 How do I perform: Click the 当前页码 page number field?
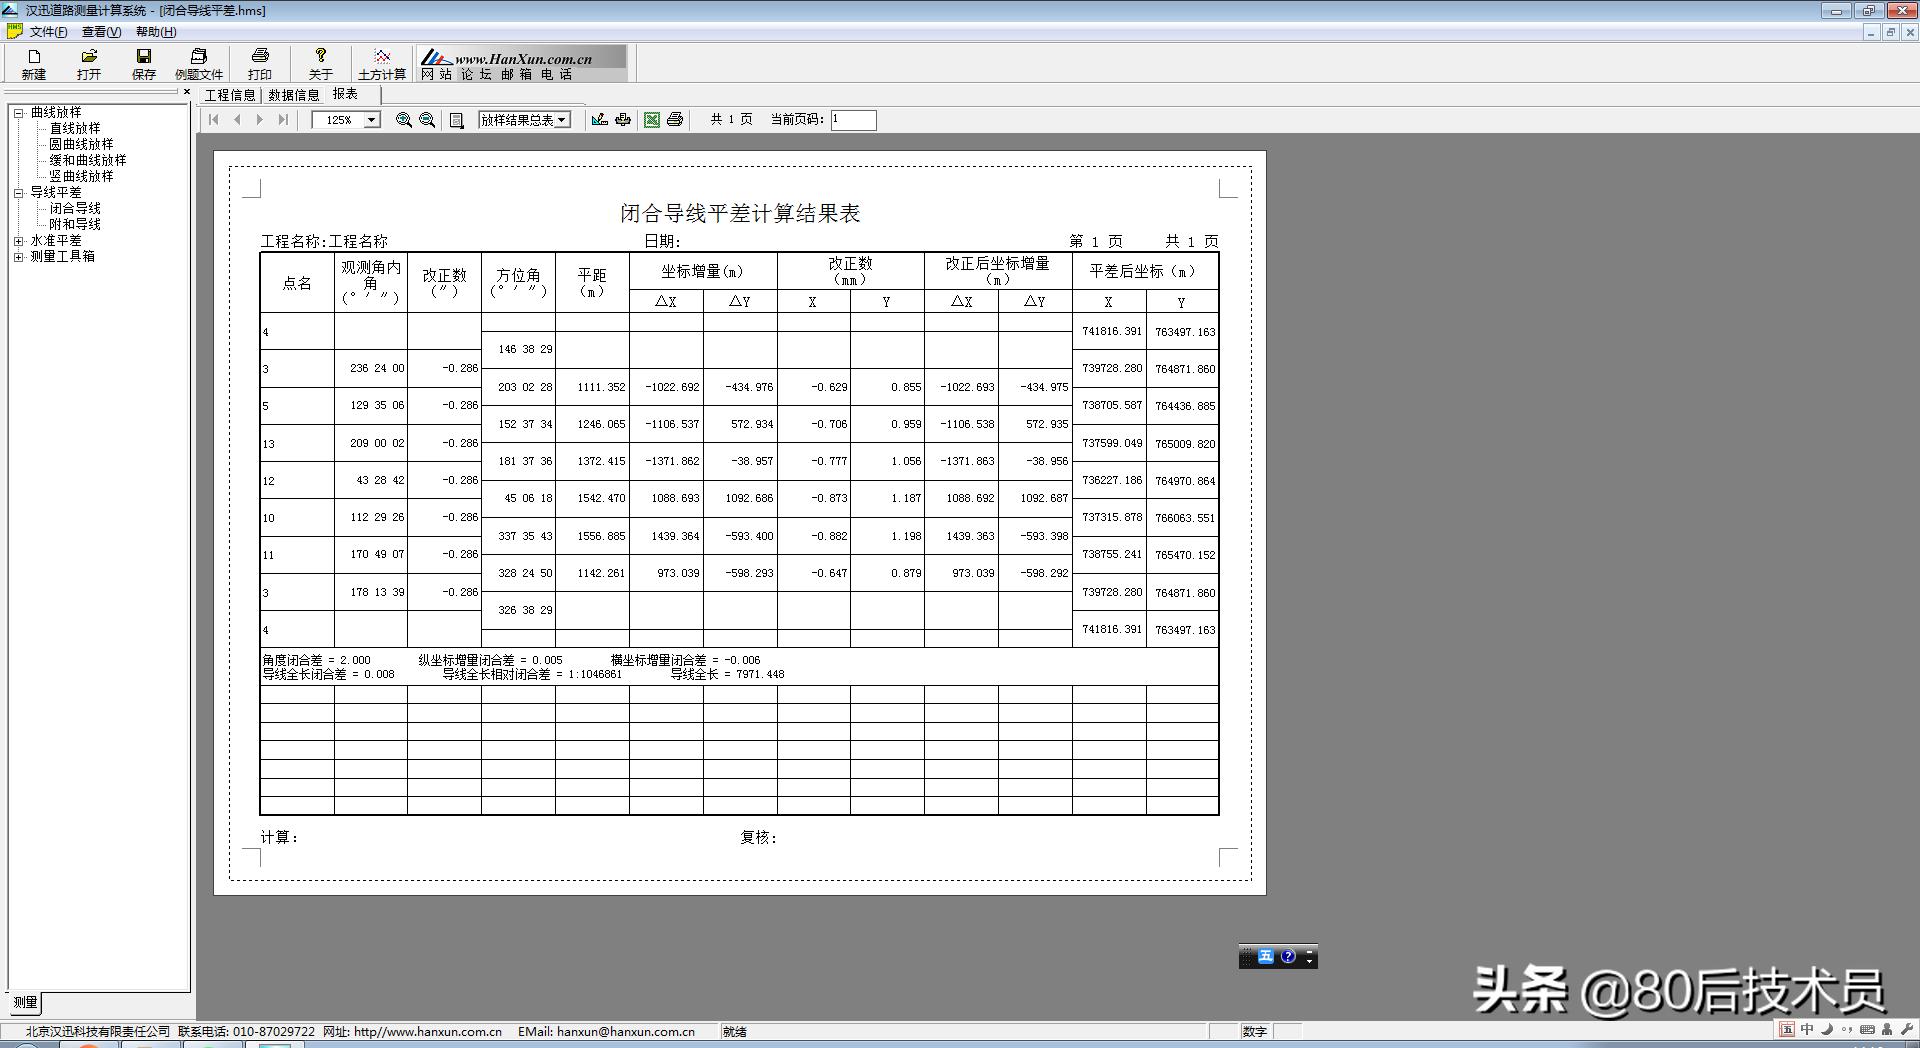pos(853,120)
